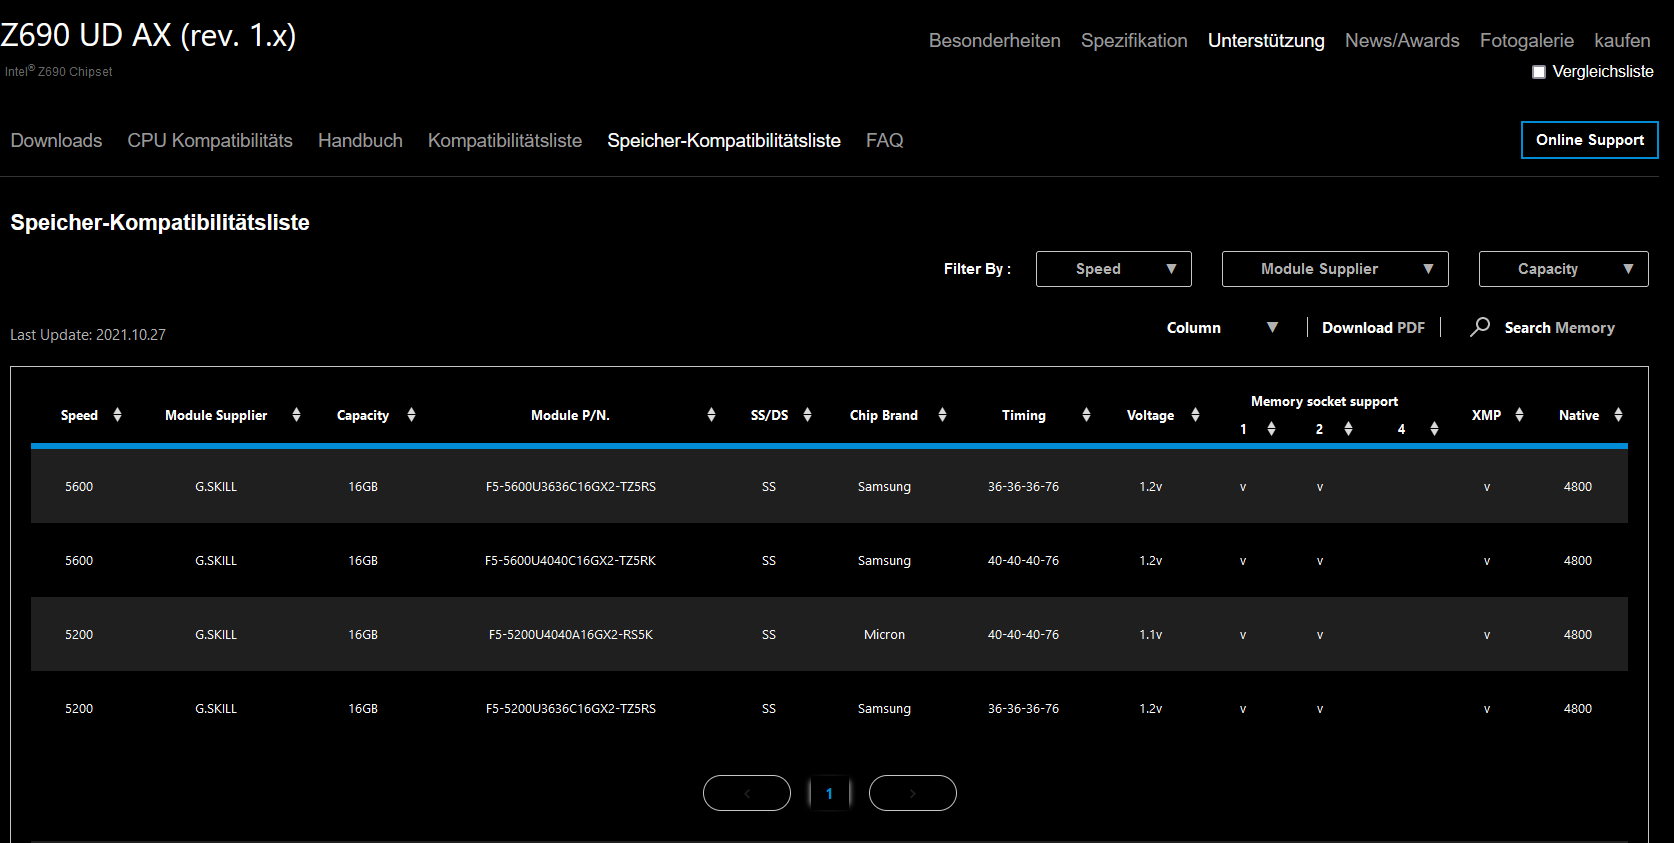Click the Speed column header label
1674x843 pixels.
79,415
